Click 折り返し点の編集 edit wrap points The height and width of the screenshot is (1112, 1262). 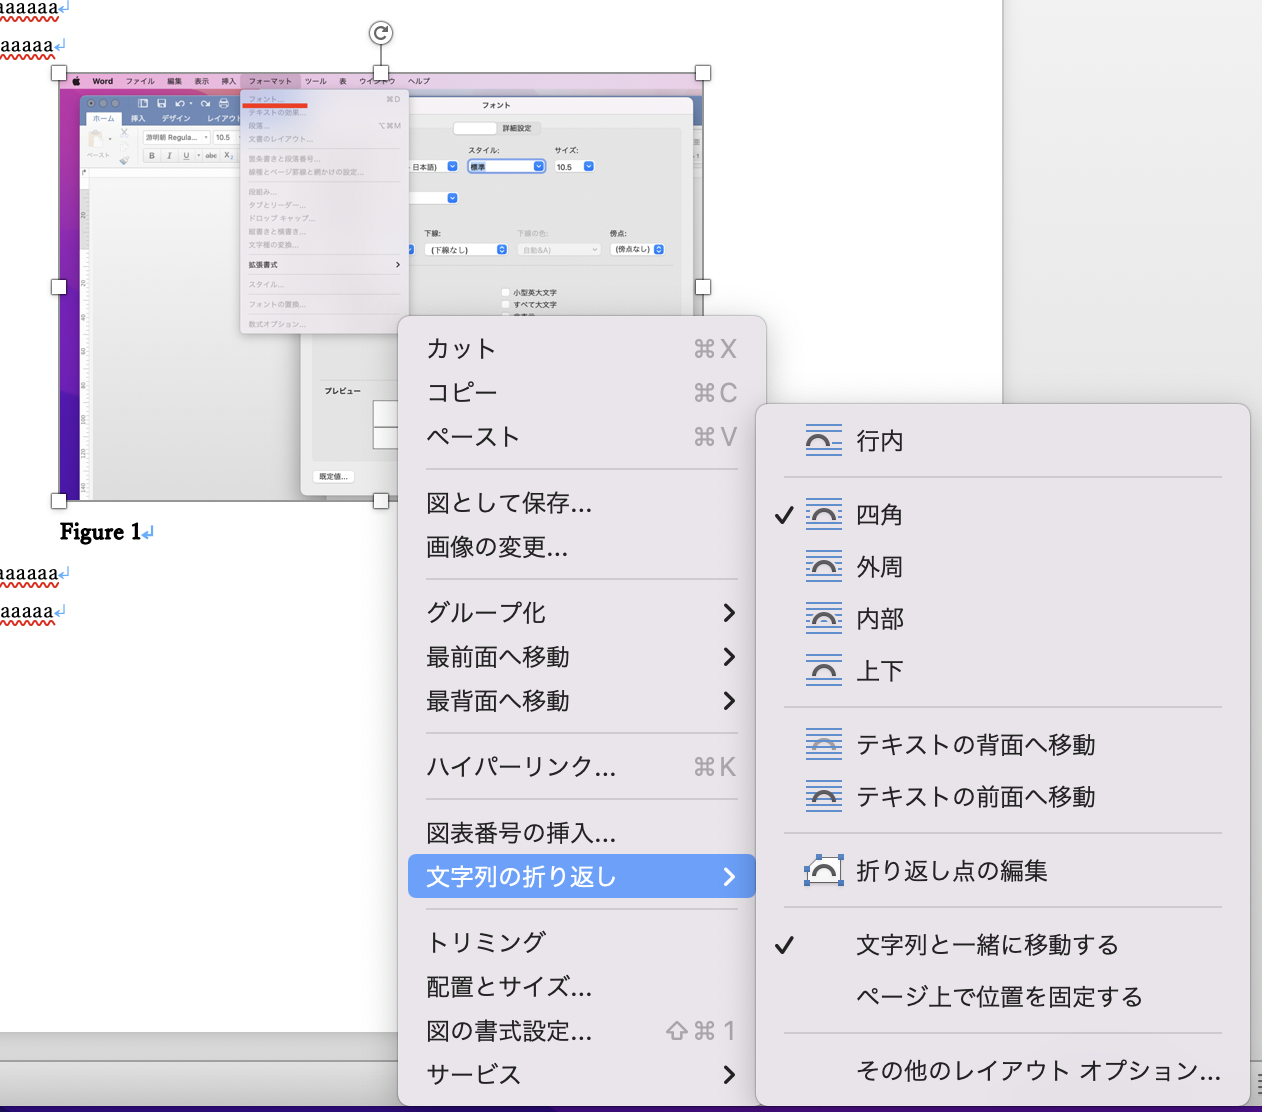(x=1003, y=871)
